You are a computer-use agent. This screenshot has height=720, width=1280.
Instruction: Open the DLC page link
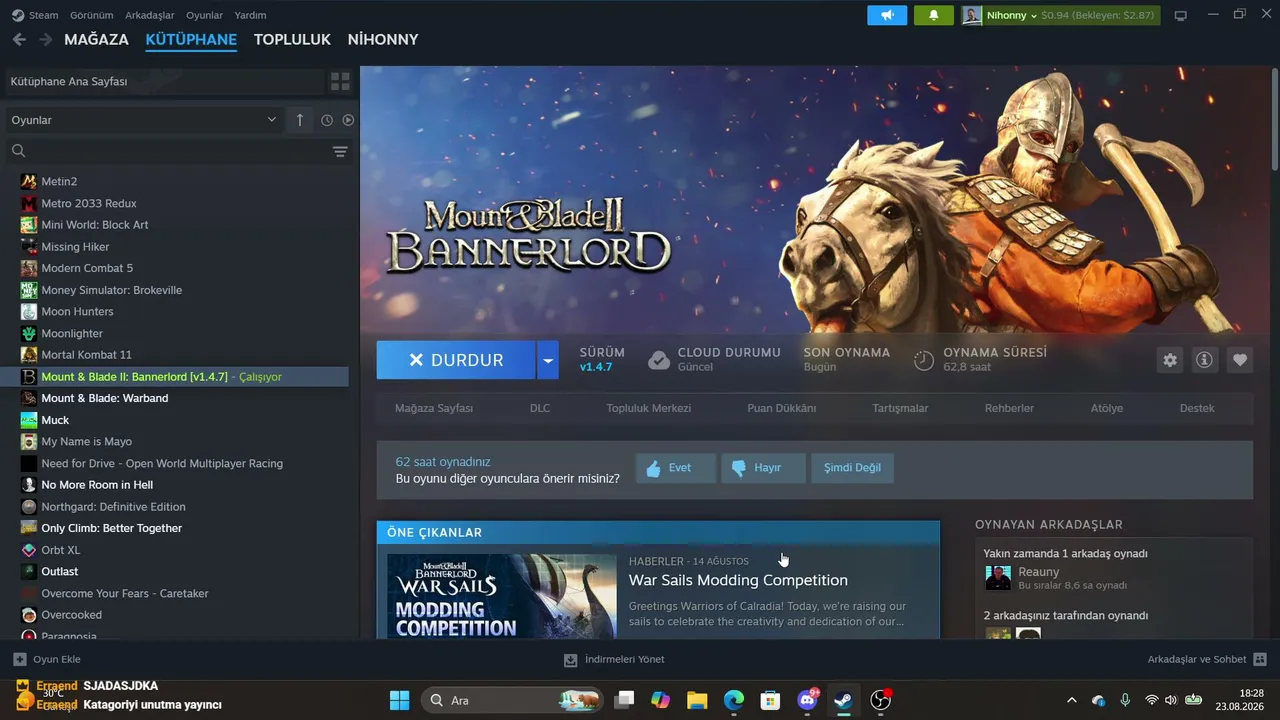[x=540, y=408]
